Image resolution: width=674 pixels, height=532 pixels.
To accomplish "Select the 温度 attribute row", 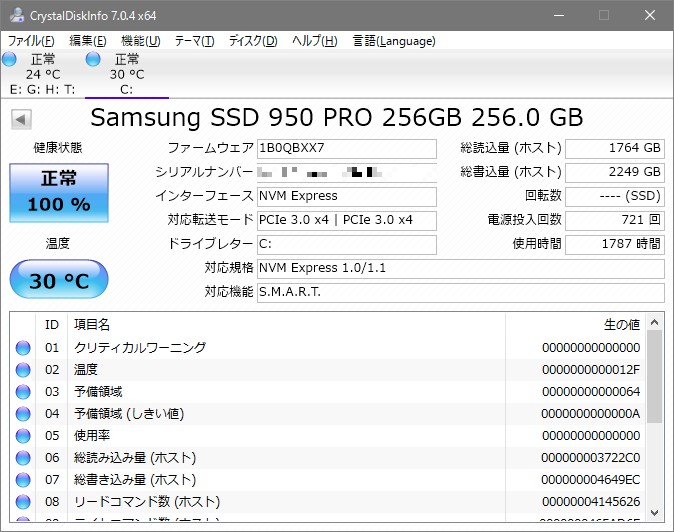I will point(327,370).
